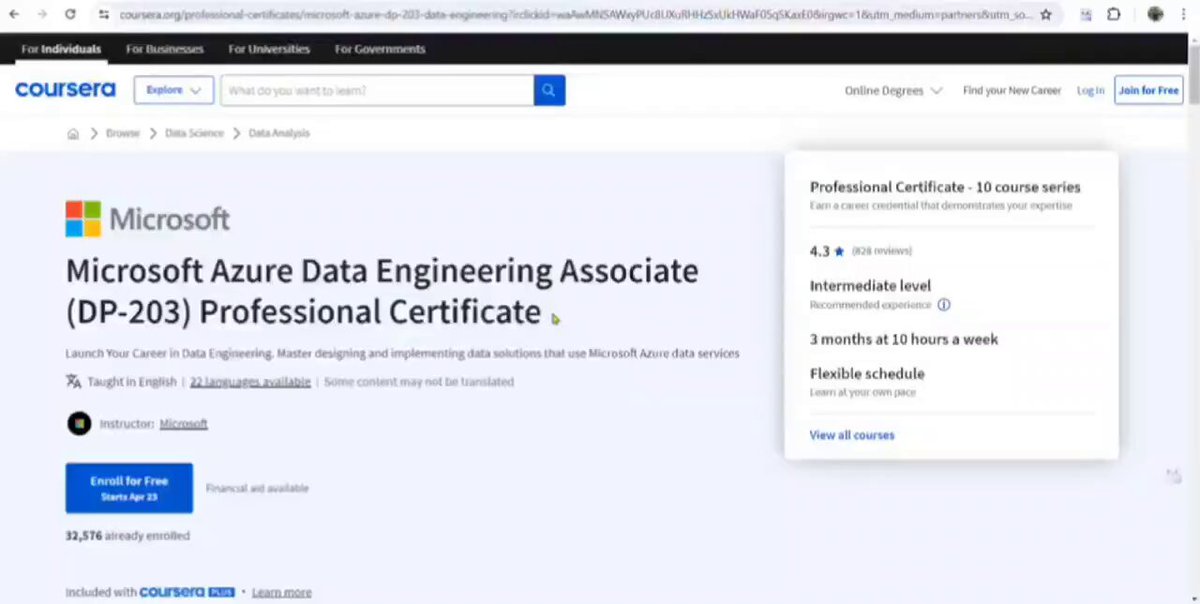Go to the home breadcrumb icon
1200x604 pixels.
tap(73, 133)
